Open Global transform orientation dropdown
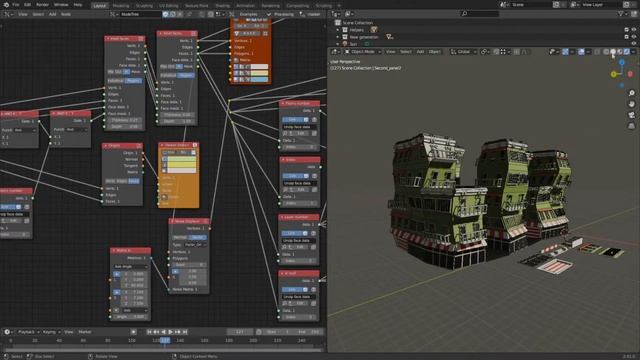This screenshot has width=640, height=360. click(463, 52)
